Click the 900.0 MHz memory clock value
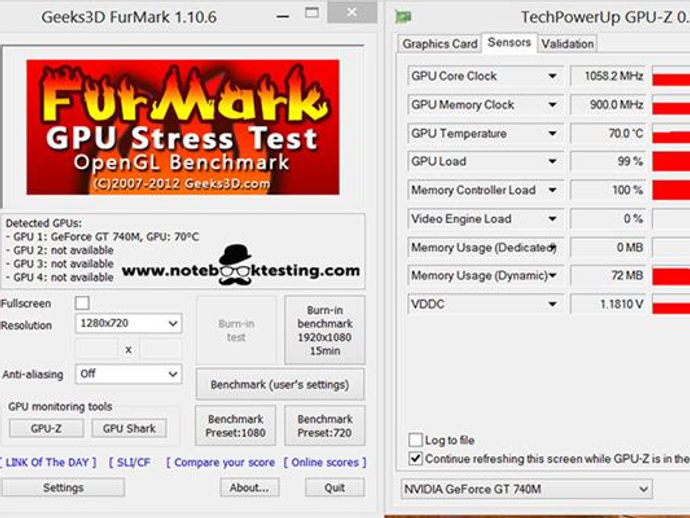The width and height of the screenshot is (690, 518). pos(608,105)
